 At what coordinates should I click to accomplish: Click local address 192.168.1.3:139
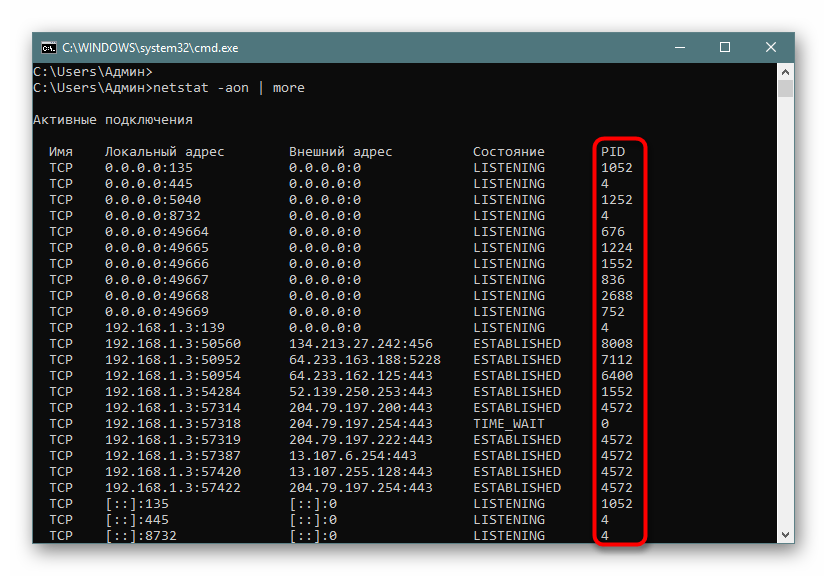coord(165,328)
